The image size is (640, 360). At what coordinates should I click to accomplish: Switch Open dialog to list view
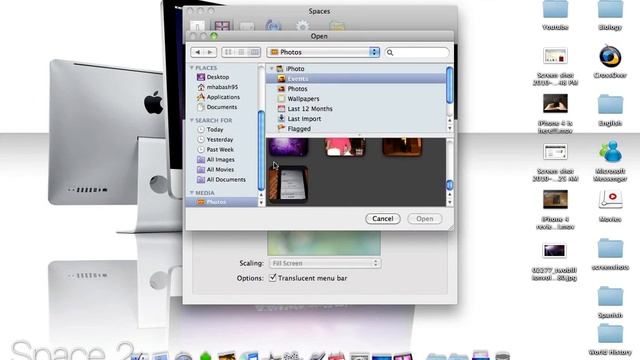click(x=241, y=52)
